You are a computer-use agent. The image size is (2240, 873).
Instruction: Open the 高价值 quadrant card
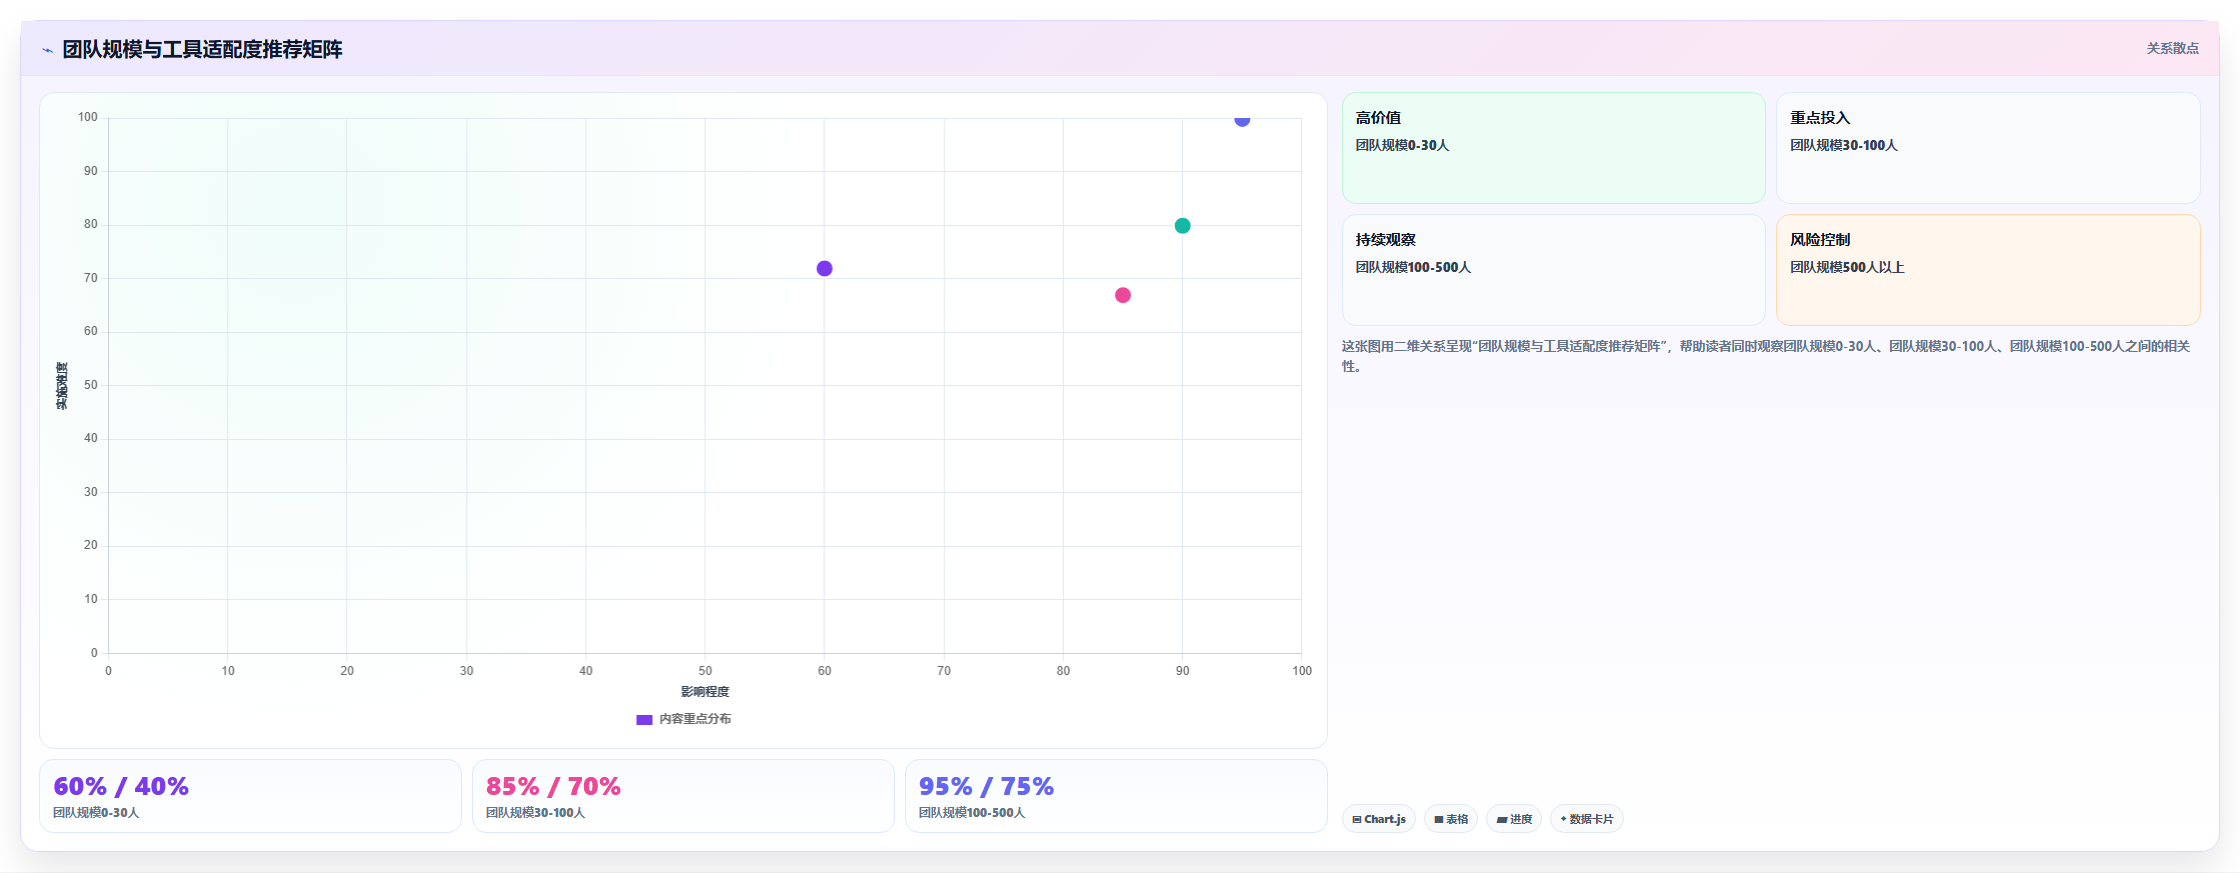point(1553,148)
